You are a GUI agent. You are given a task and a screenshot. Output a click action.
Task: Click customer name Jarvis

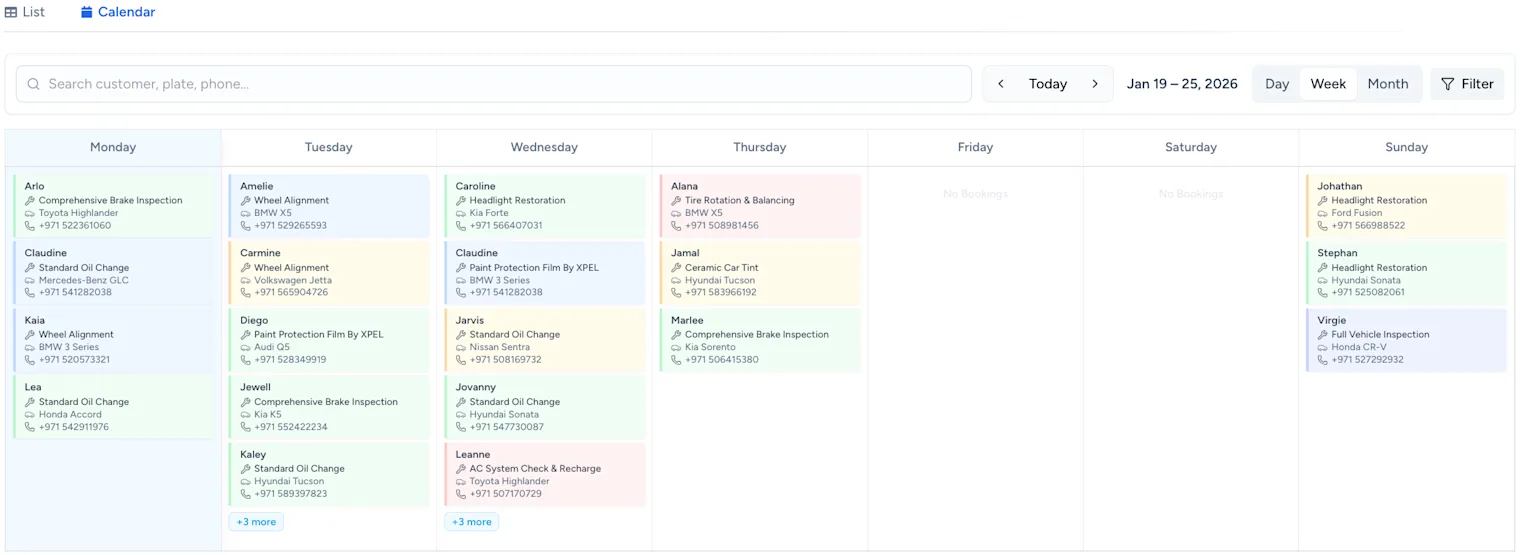point(470,321)
